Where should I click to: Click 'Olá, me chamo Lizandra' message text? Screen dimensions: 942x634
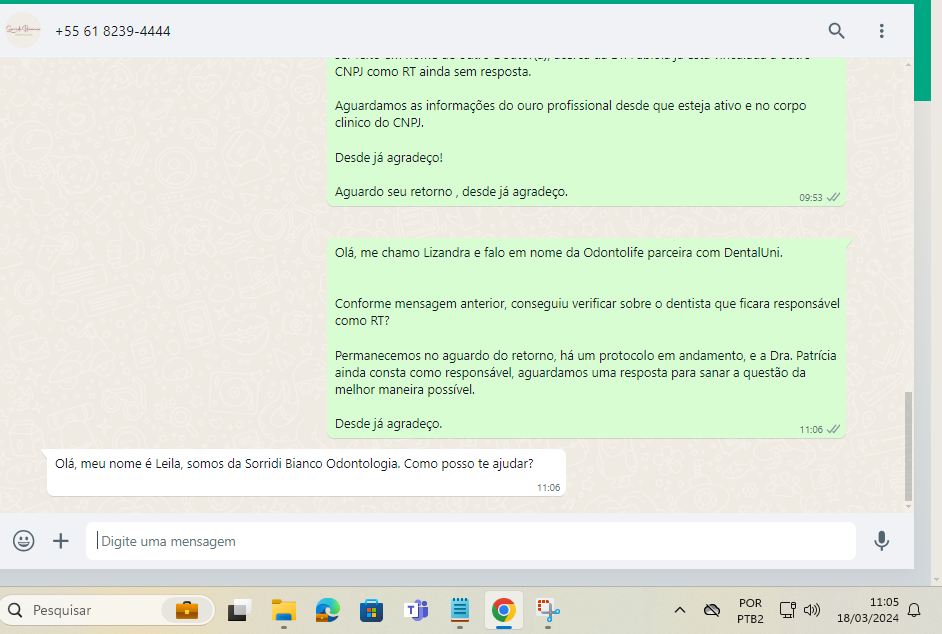559,253
